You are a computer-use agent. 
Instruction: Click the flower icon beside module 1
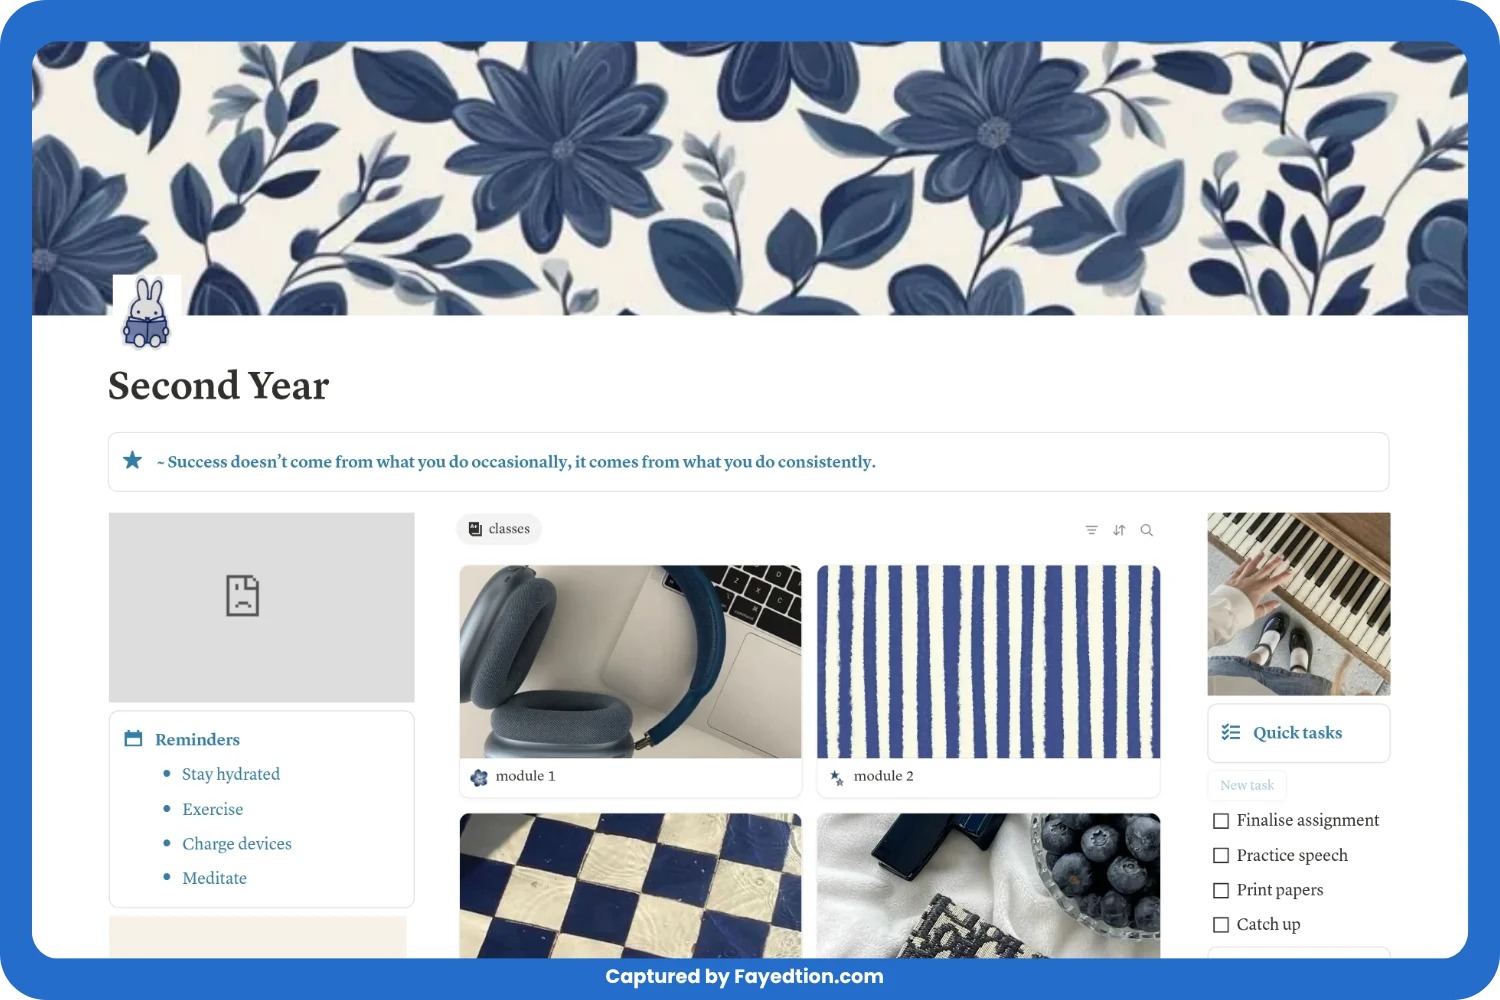[479, 777]
